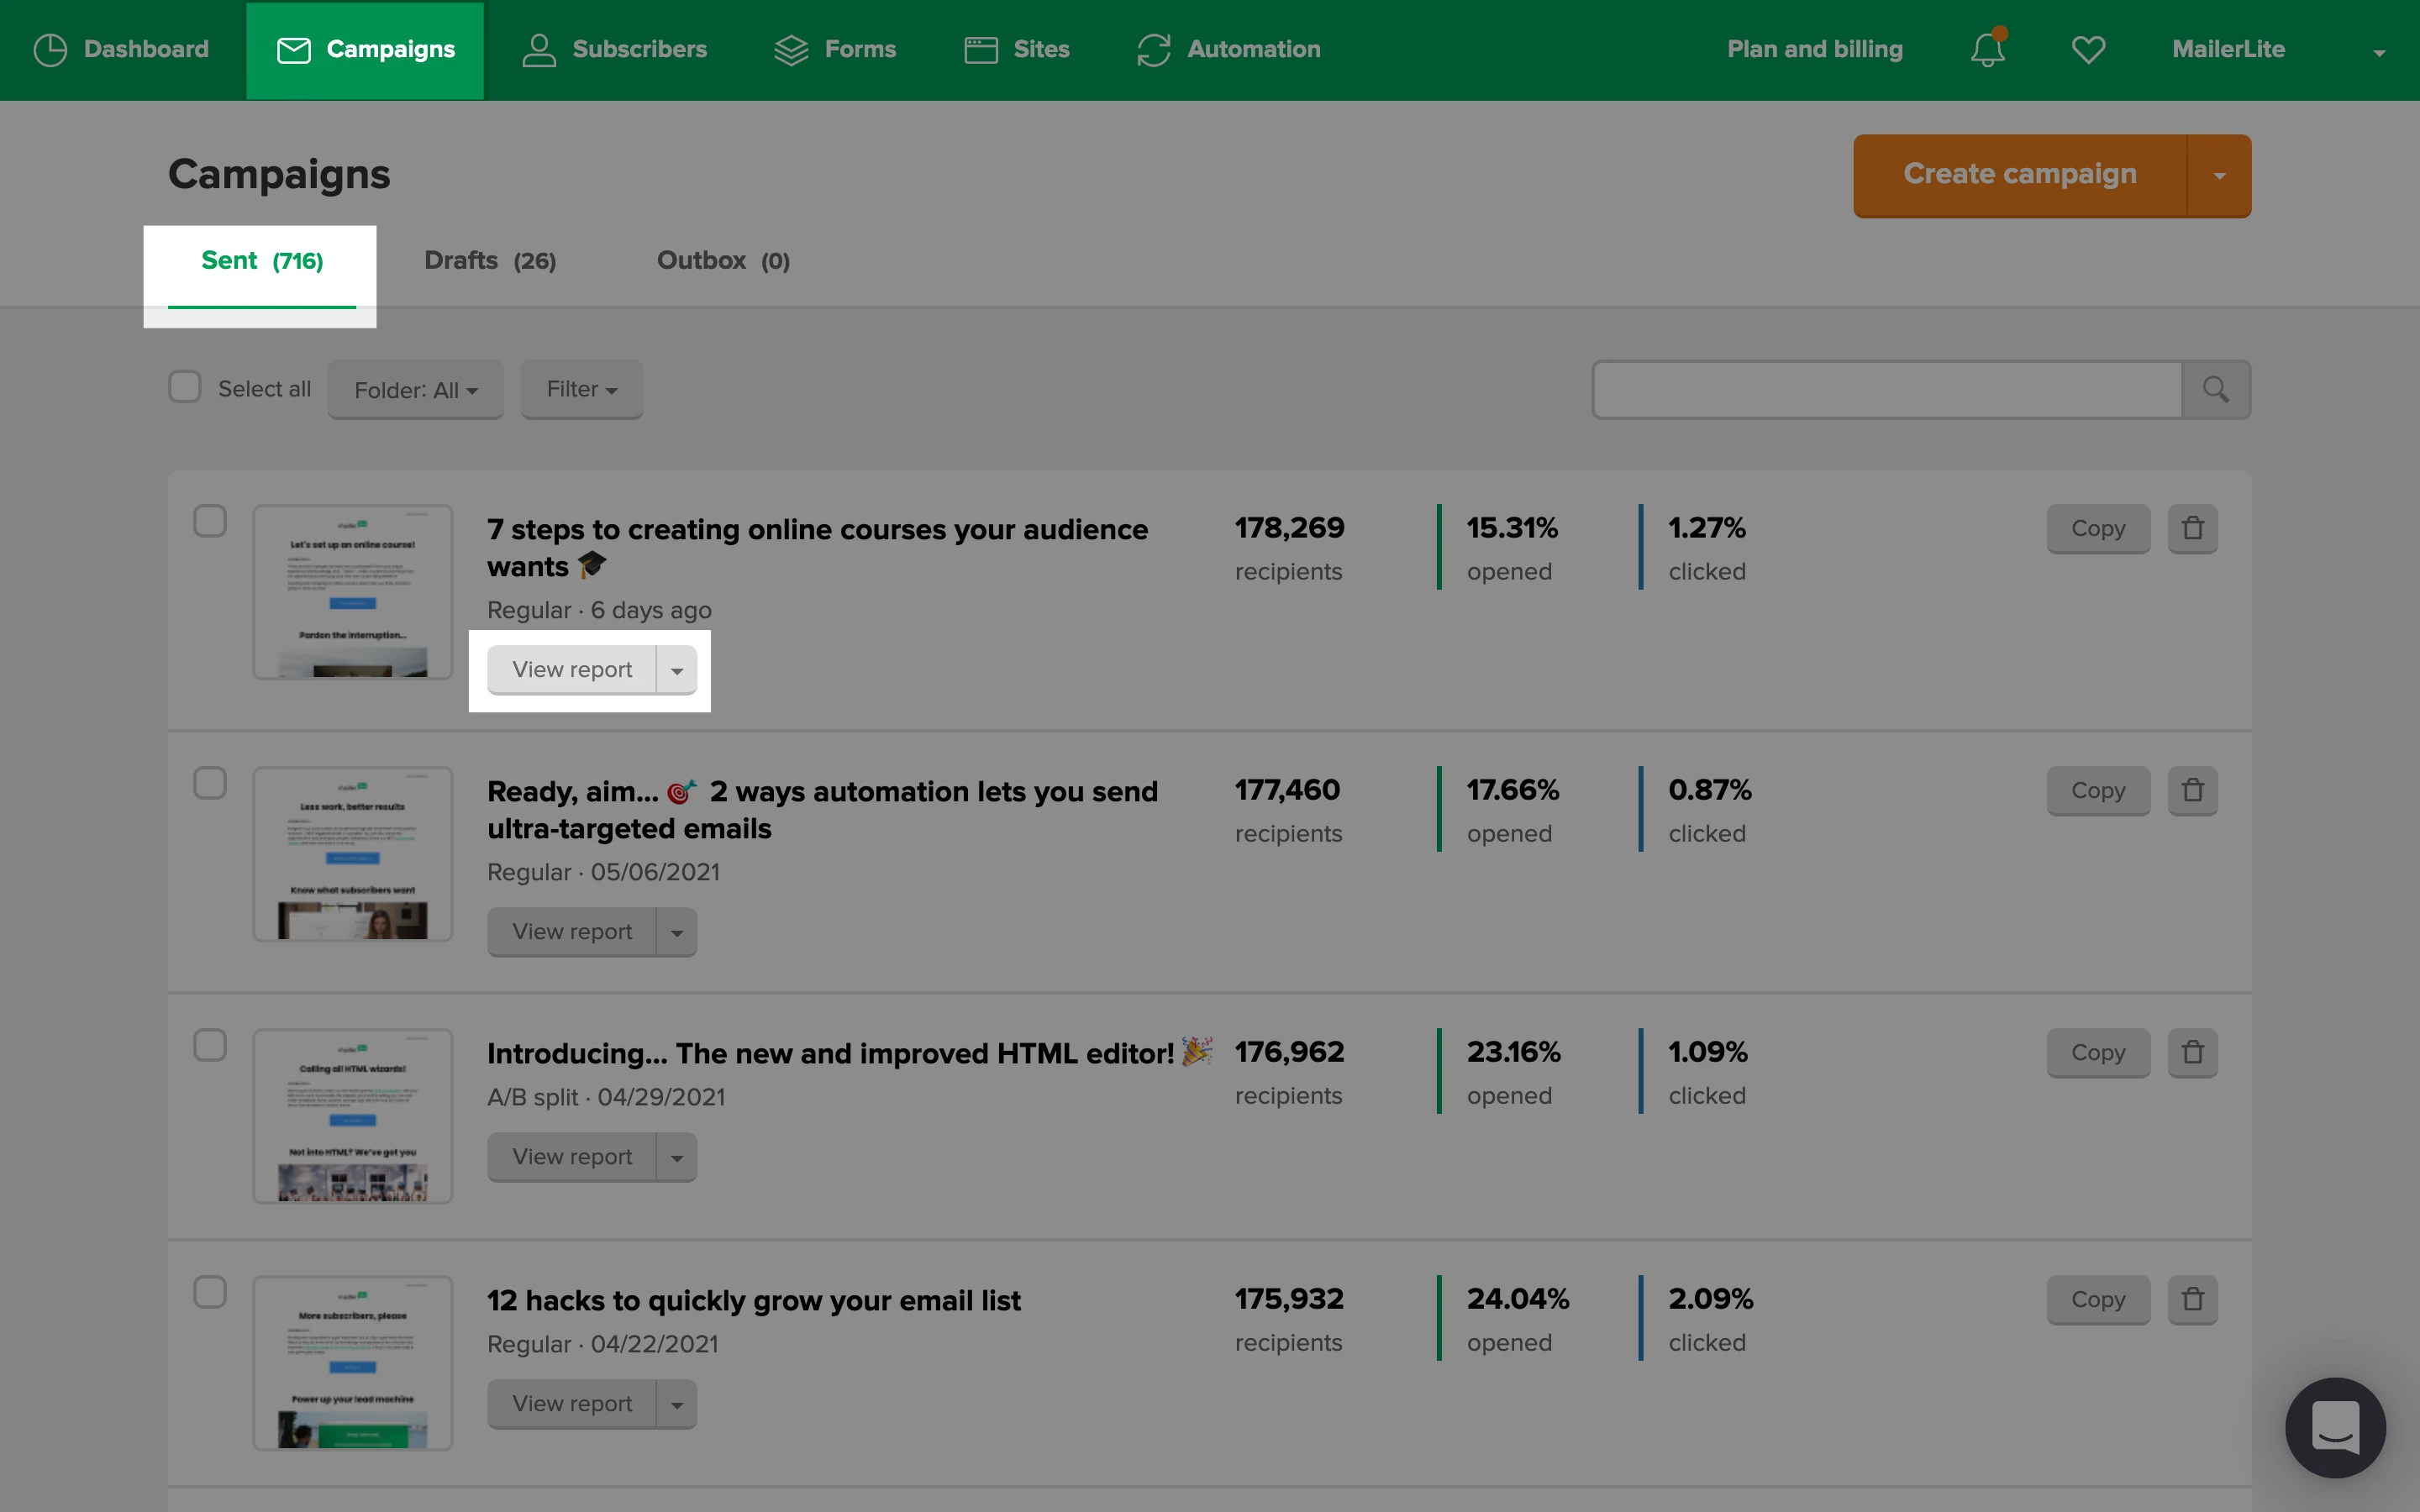This screenshot has height=1512, width=2420.
Task: Click trash icon for the HTML editor campaign
Action: pyautogui.click(x=2192, y=1052)
